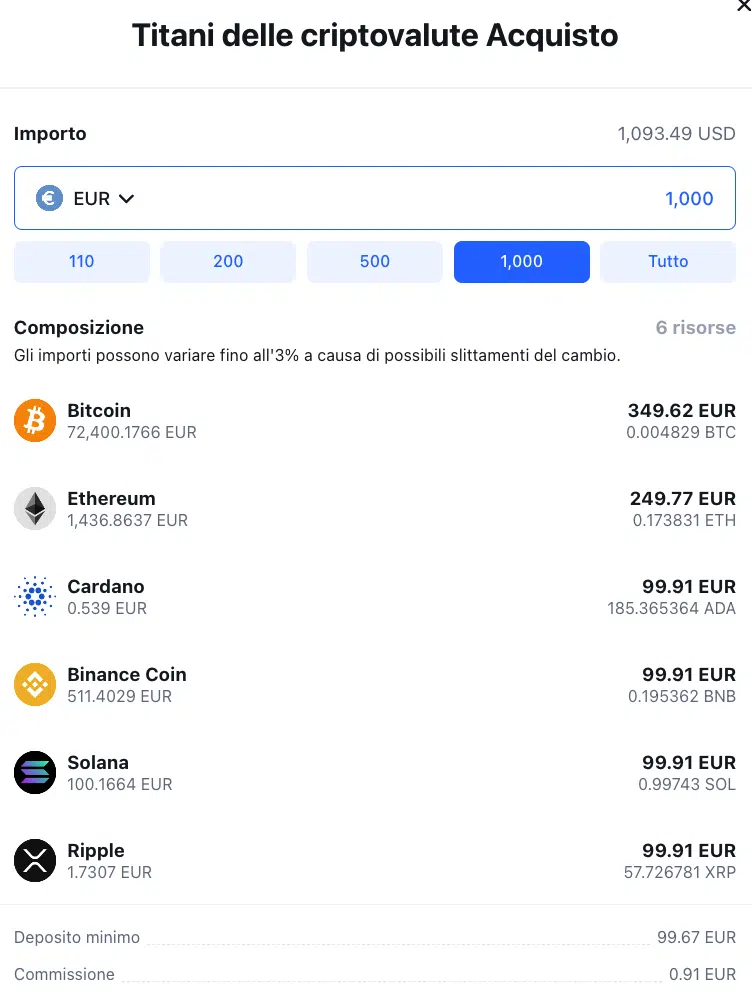Close the purchase dialog with X

pyautogui.click(x=743, y=6)
